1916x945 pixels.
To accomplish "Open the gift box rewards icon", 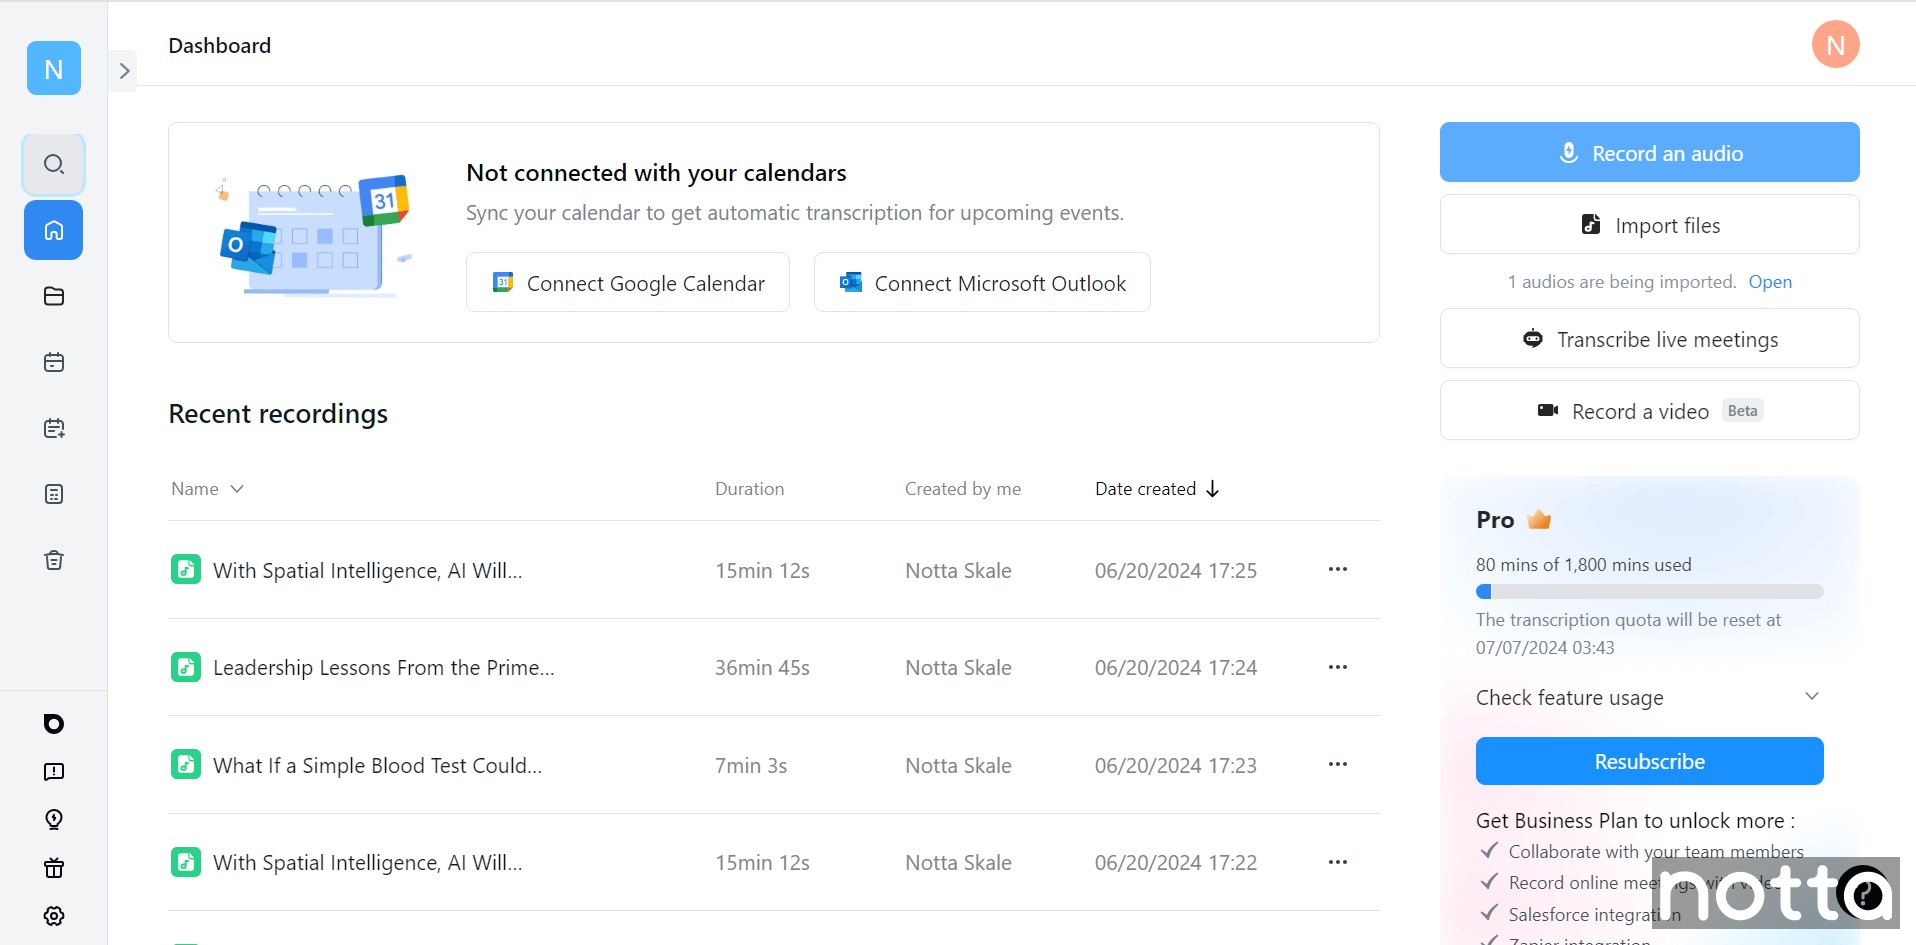I will click(x=54, y=868).
